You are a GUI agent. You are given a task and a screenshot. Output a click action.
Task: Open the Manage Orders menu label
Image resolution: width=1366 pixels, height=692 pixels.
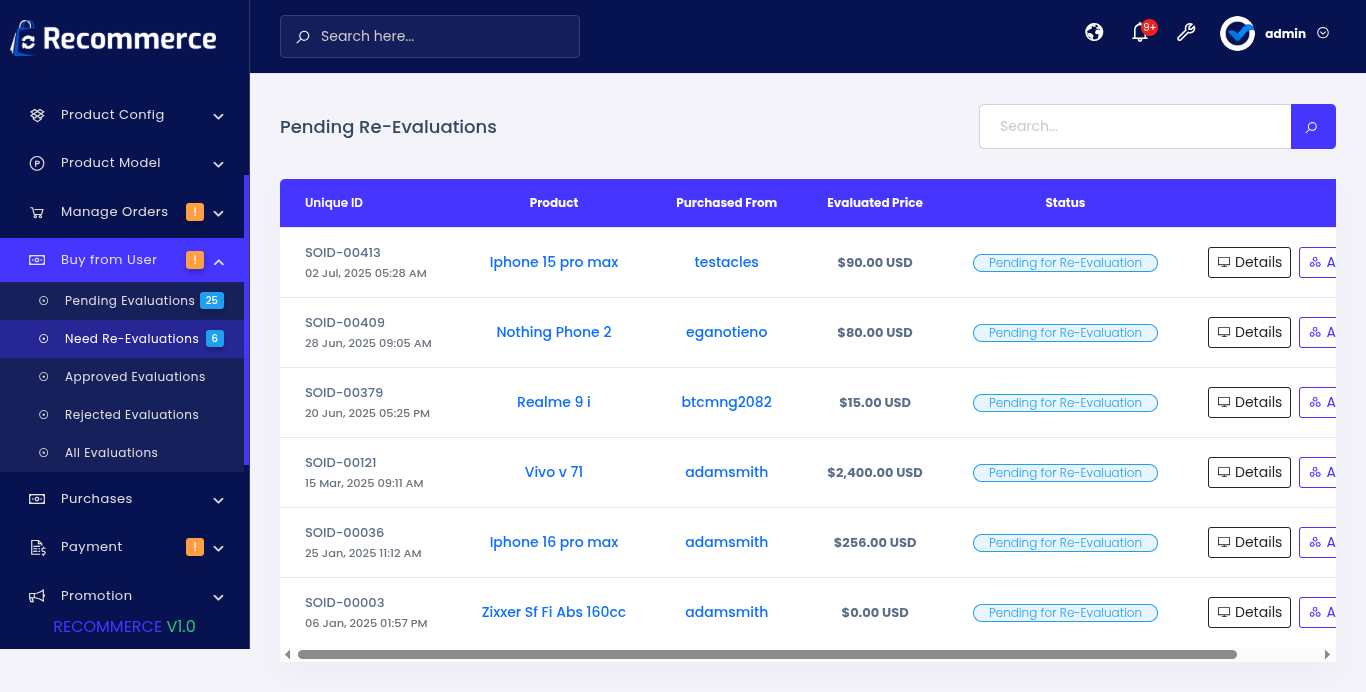click(114, 212)
